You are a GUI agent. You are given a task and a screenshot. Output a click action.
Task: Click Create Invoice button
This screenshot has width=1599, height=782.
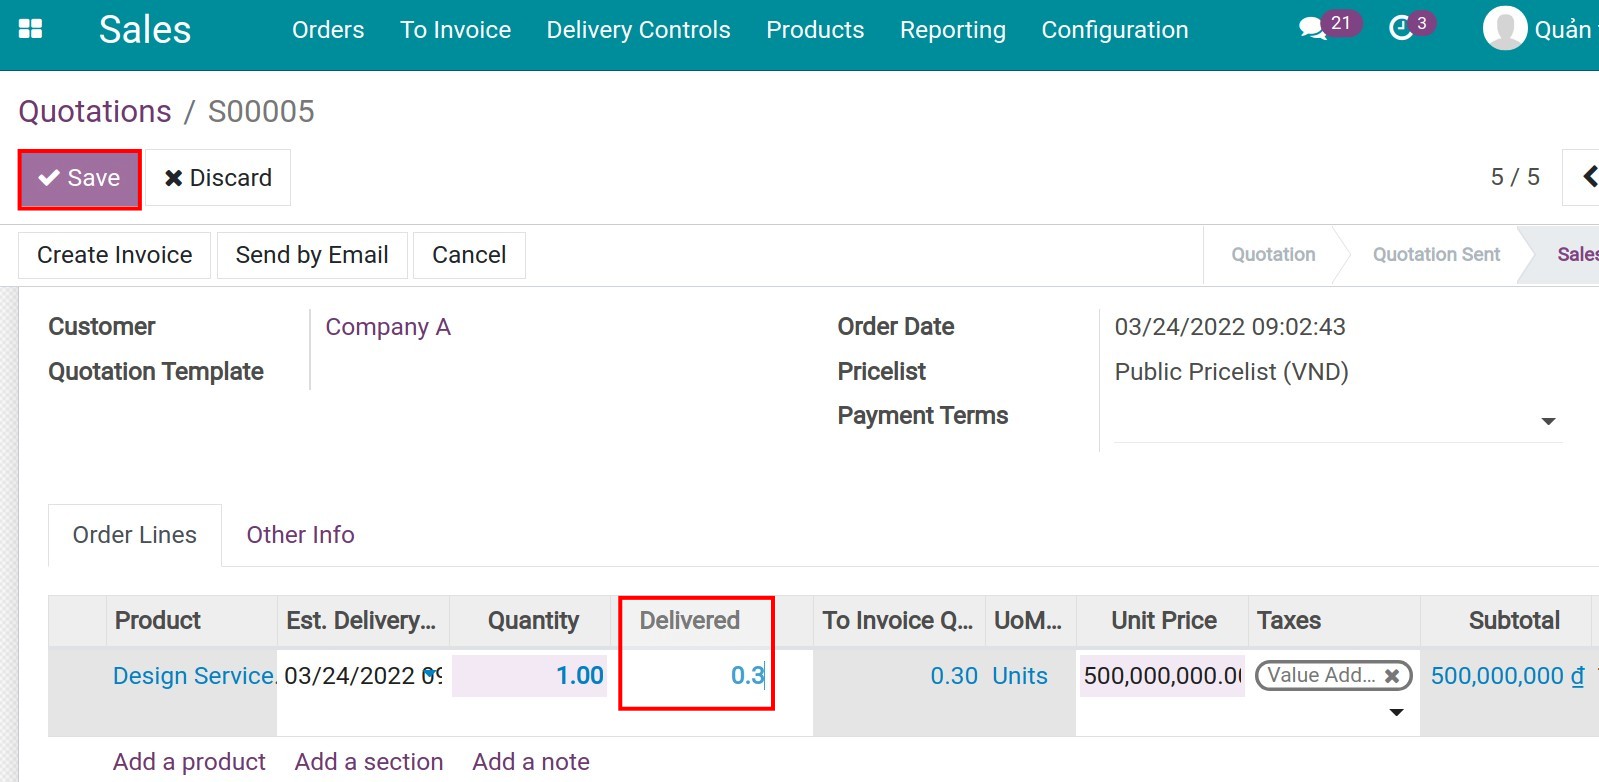115,255
